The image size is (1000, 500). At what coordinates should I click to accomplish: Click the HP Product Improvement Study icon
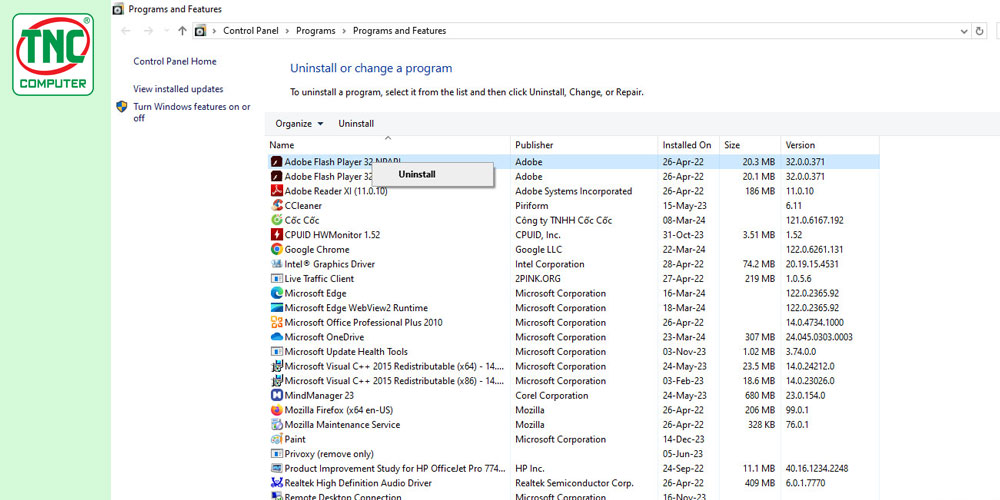[x=277, y=469]
